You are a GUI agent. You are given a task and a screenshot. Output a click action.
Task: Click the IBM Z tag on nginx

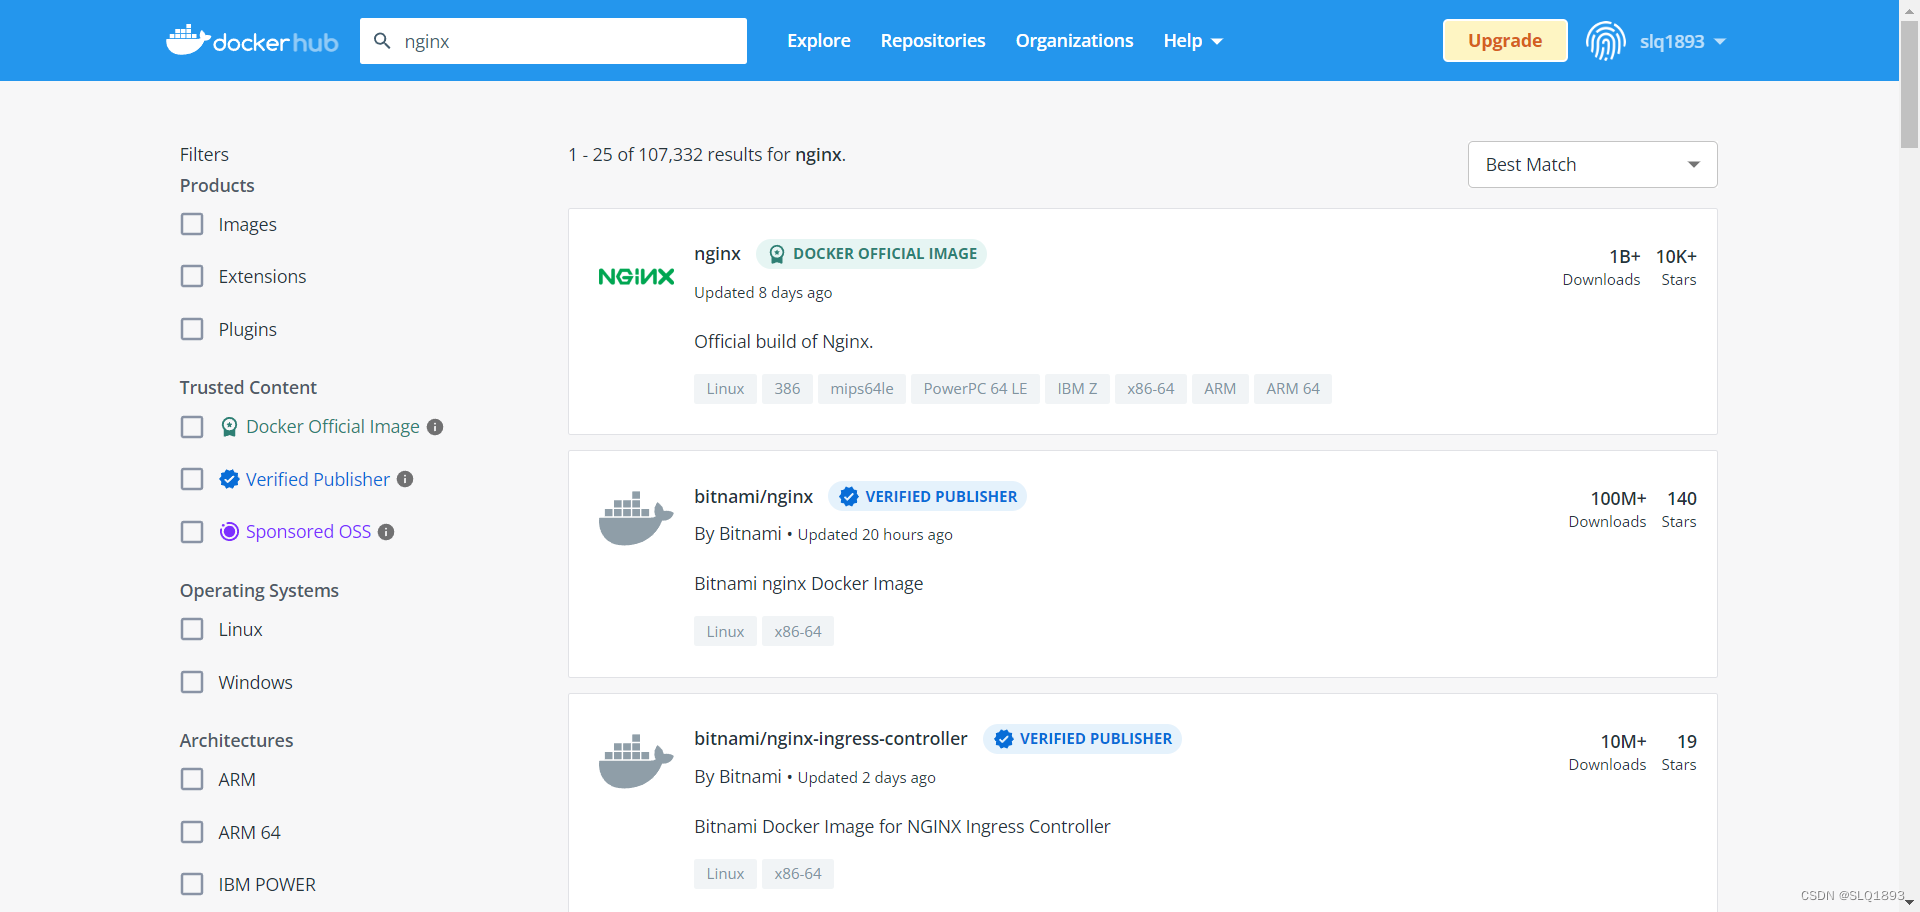pos(1077,389)
